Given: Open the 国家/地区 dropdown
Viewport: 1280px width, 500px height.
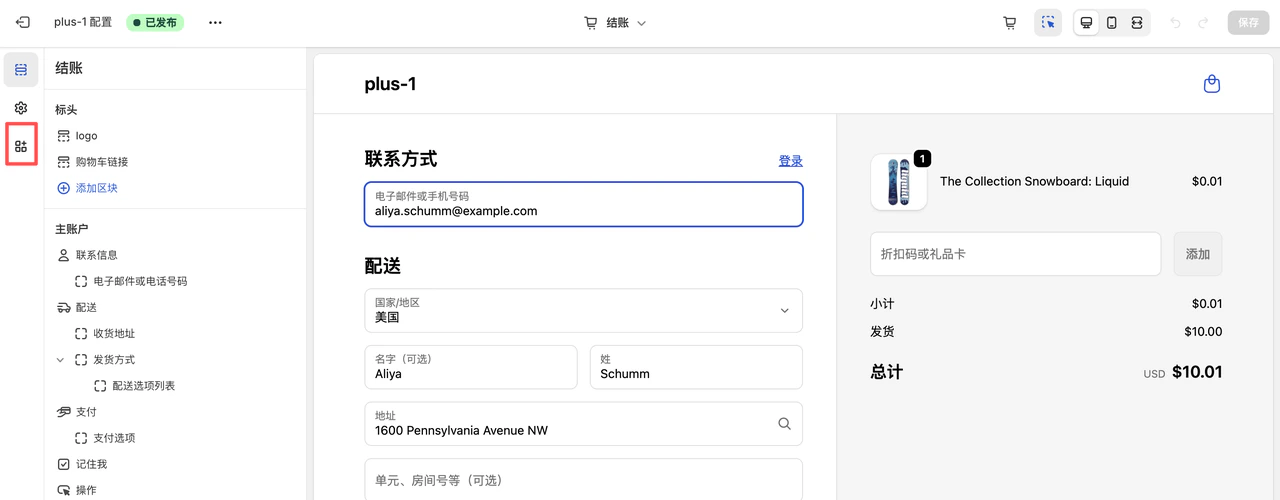Looking at the screenshot, I should (x=584, y=310).
